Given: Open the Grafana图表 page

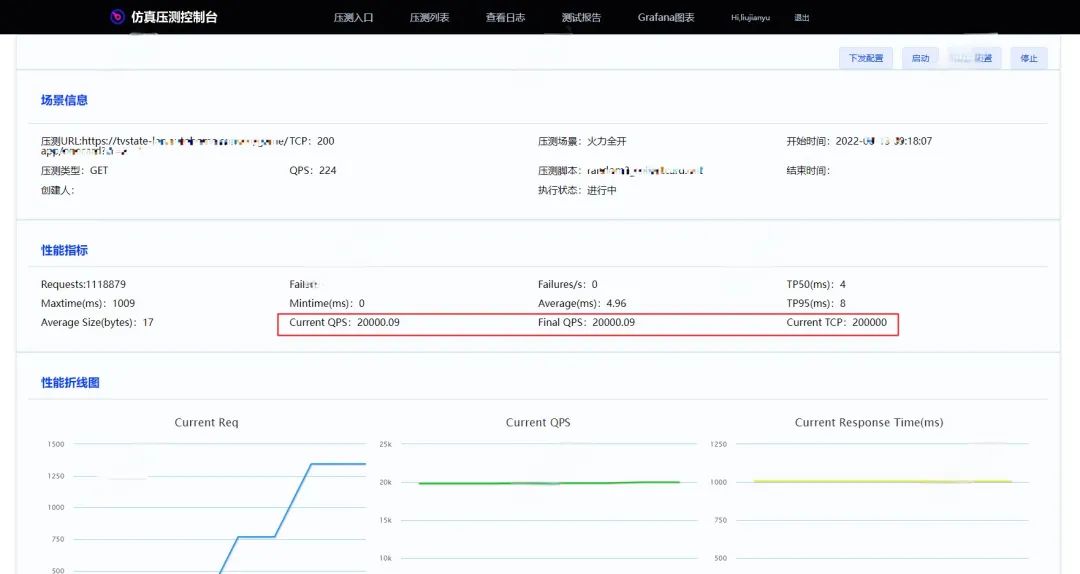Looking at the screenshot, I should tap(666, 17).
